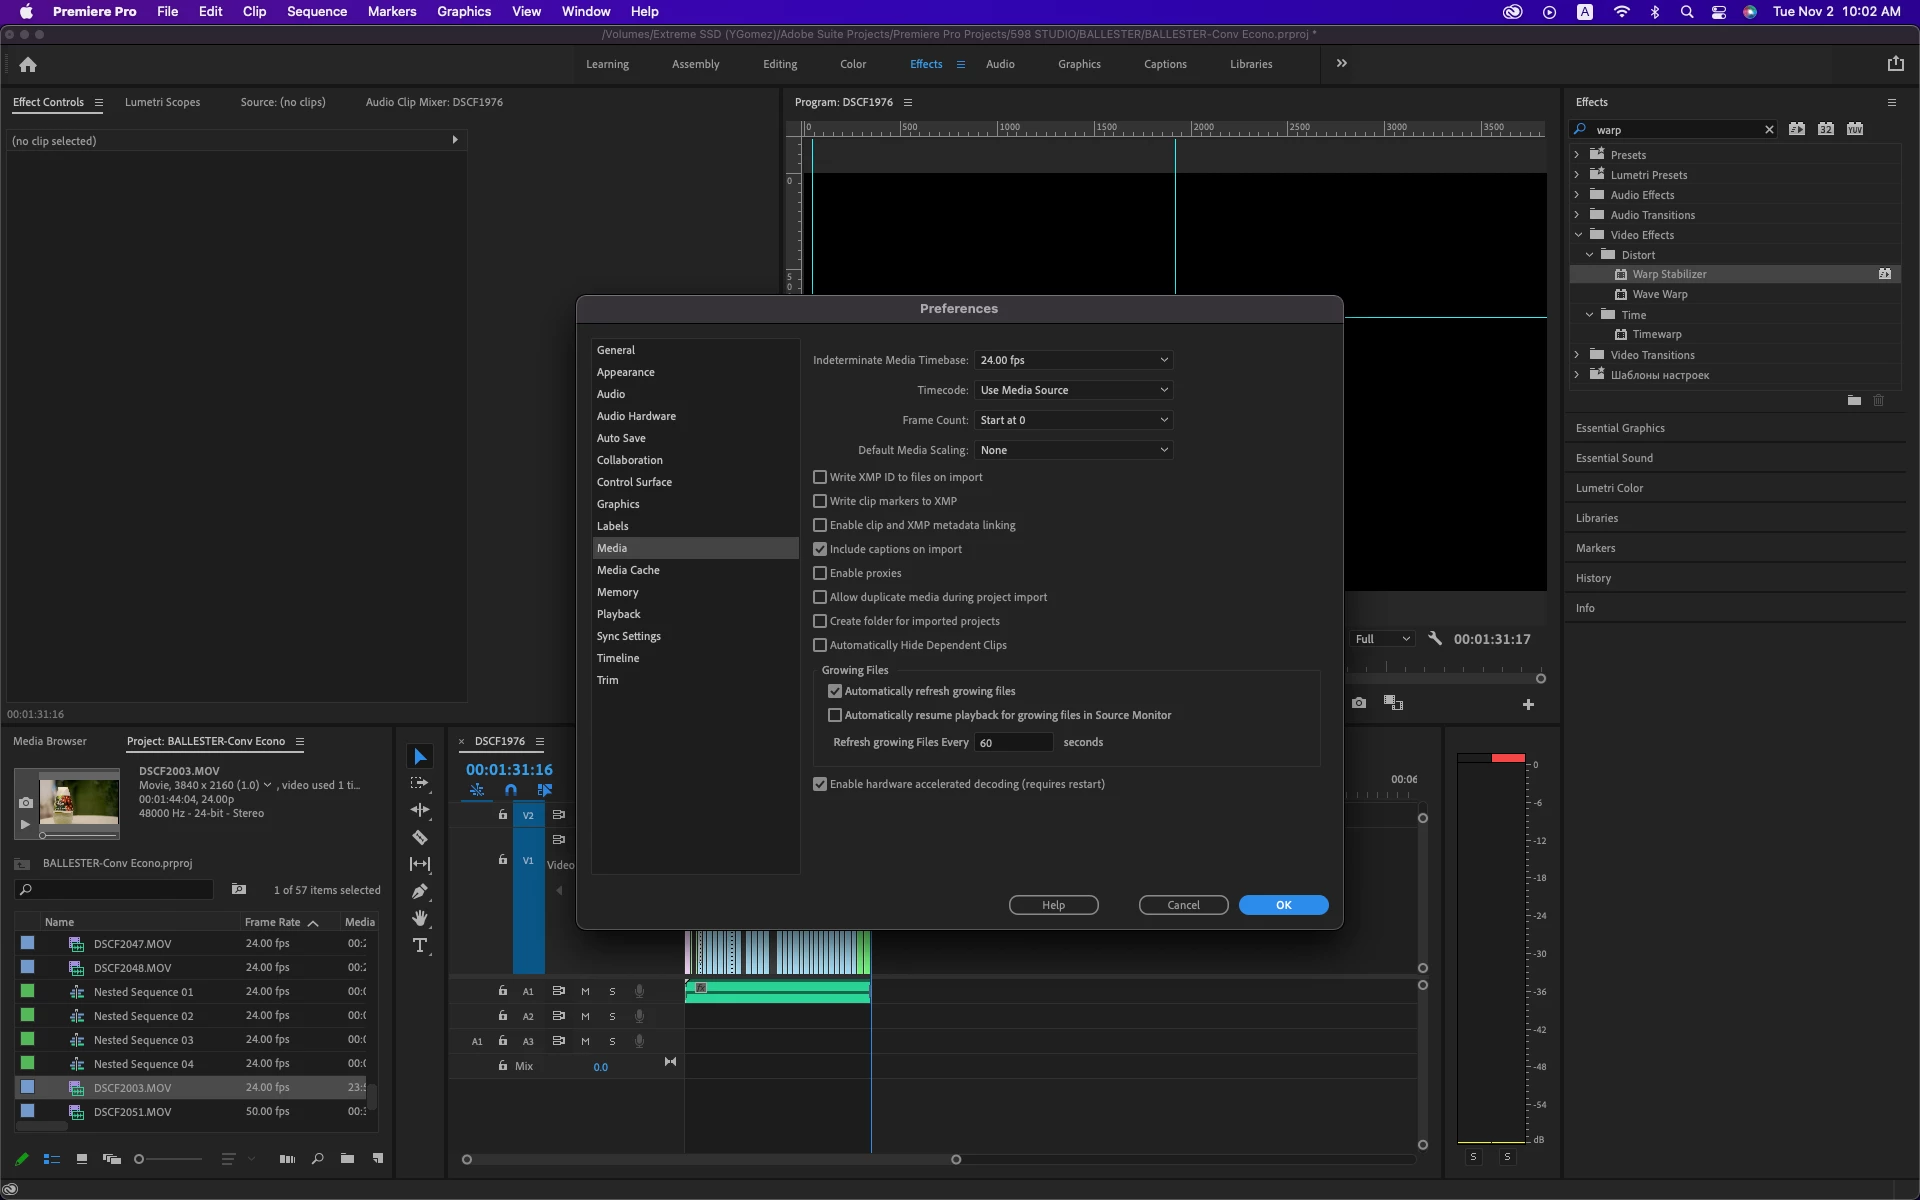This screenshot has height=1200, width=1920.
Task: Open the Default Media Scaling dropdown
Action: (1073, 450)
